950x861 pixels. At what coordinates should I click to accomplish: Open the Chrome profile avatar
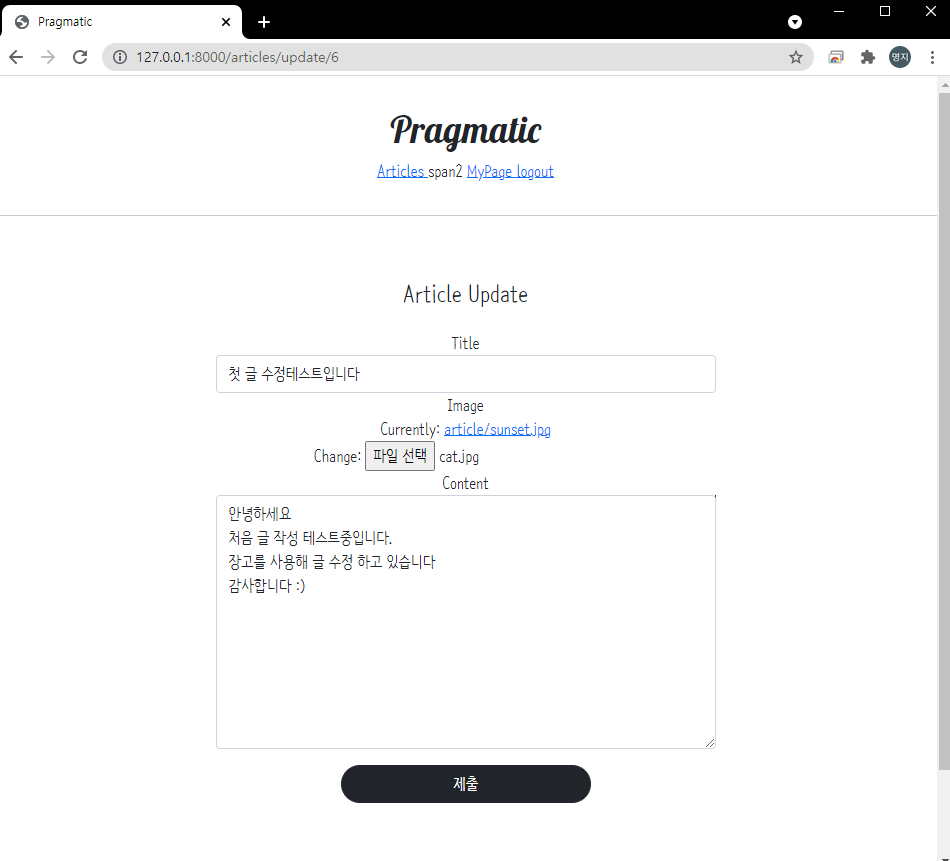900,57
